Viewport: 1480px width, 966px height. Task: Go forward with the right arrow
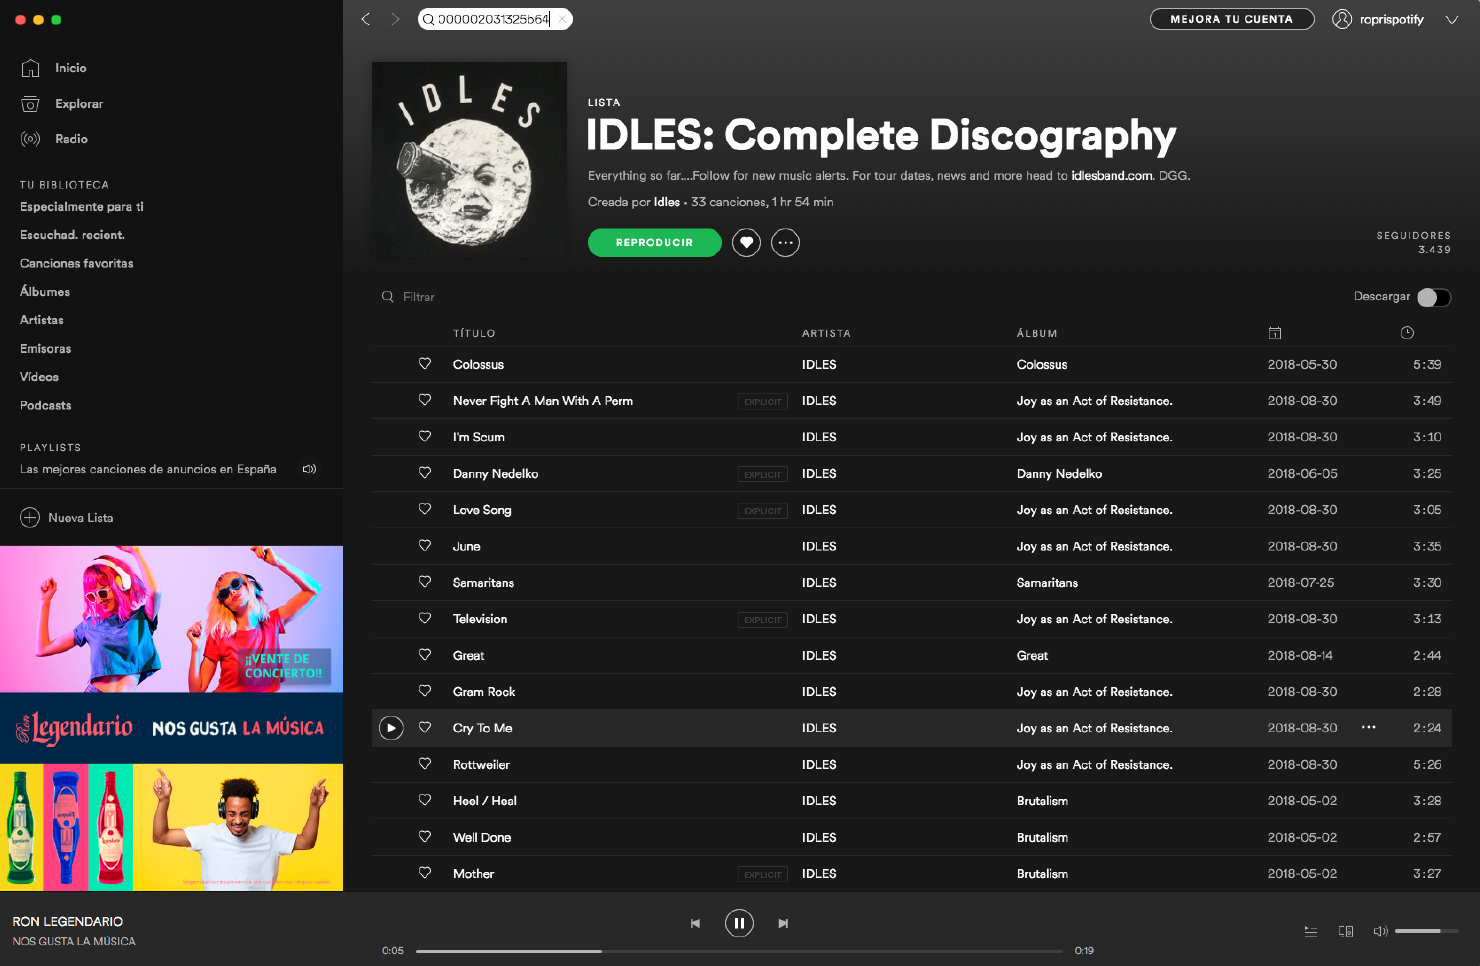click(395, 19)
